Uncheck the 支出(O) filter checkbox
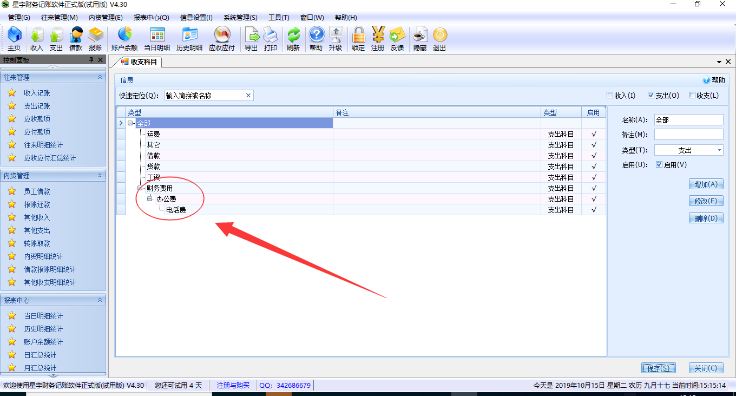 651,95
